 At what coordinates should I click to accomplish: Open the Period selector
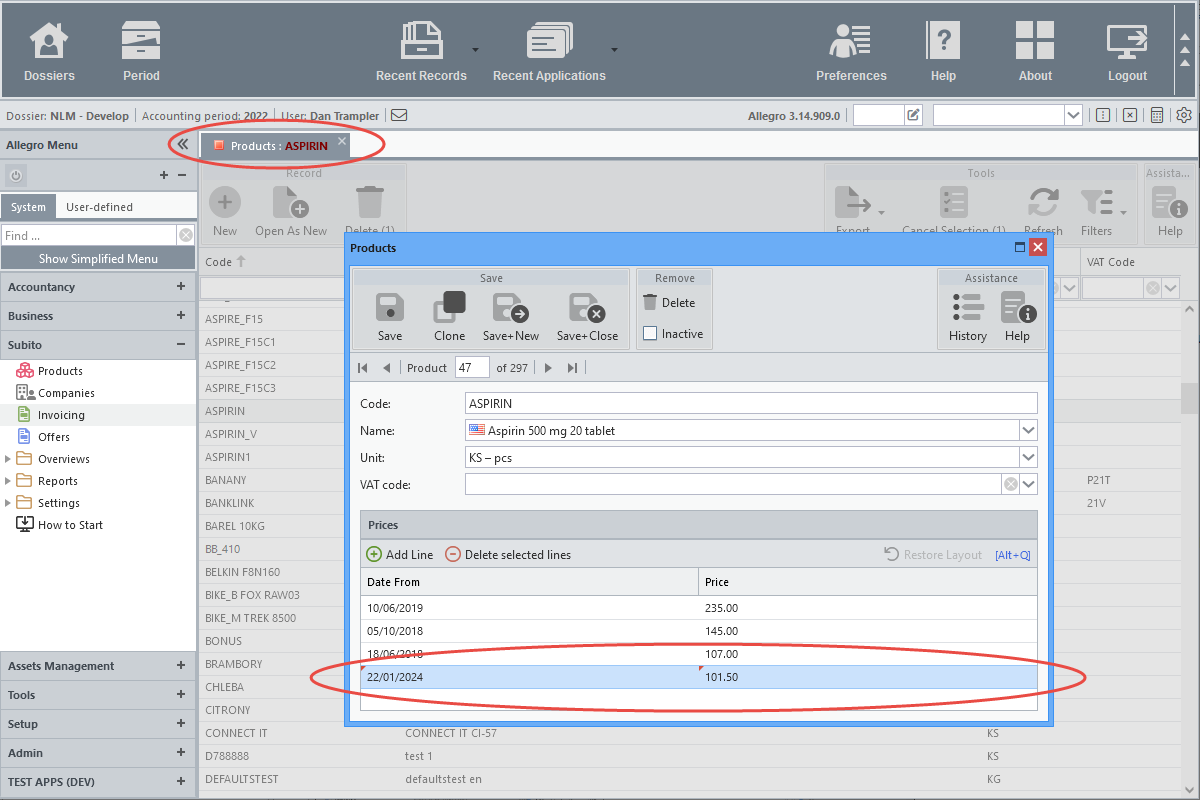click(141, 52)
